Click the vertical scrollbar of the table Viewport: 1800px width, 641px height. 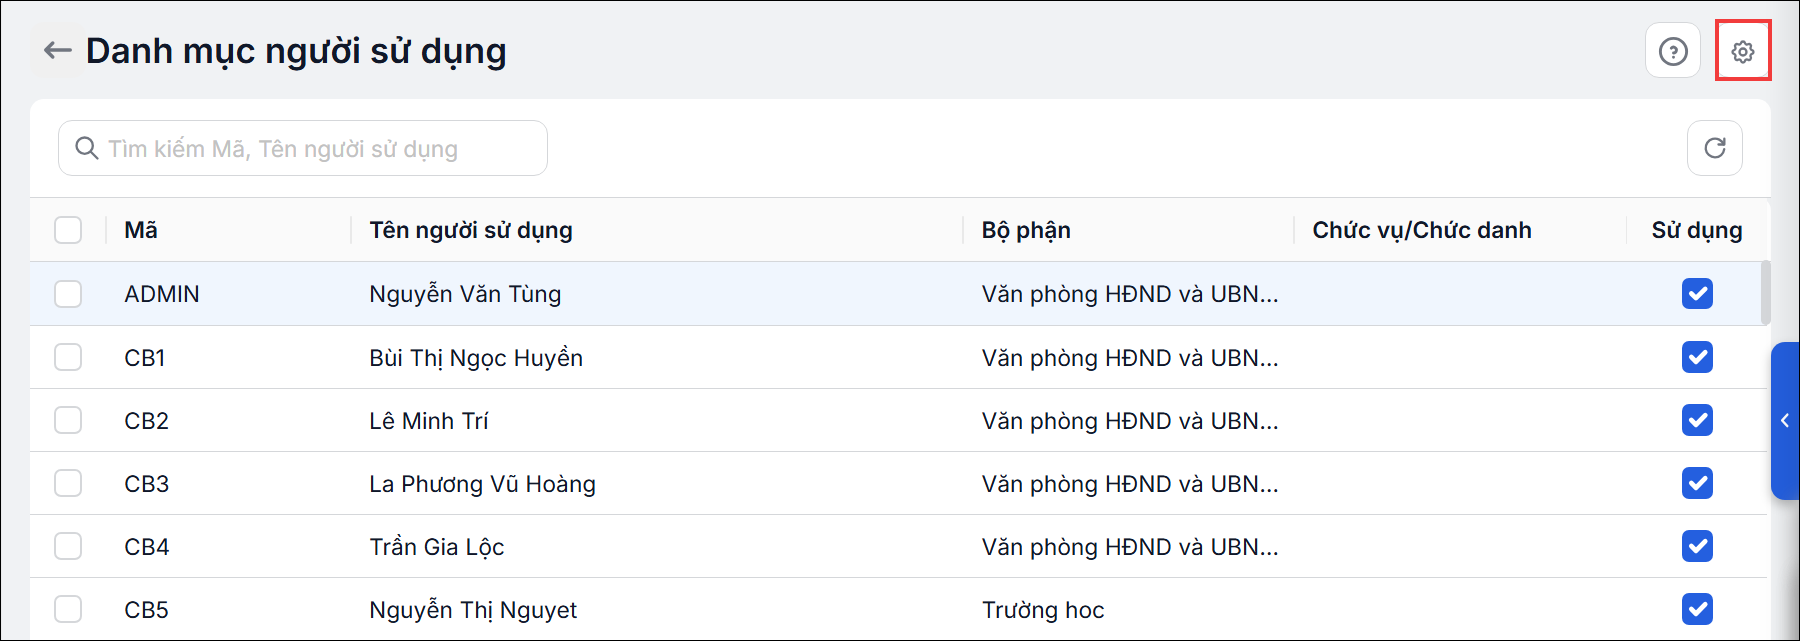[1765, 292]
